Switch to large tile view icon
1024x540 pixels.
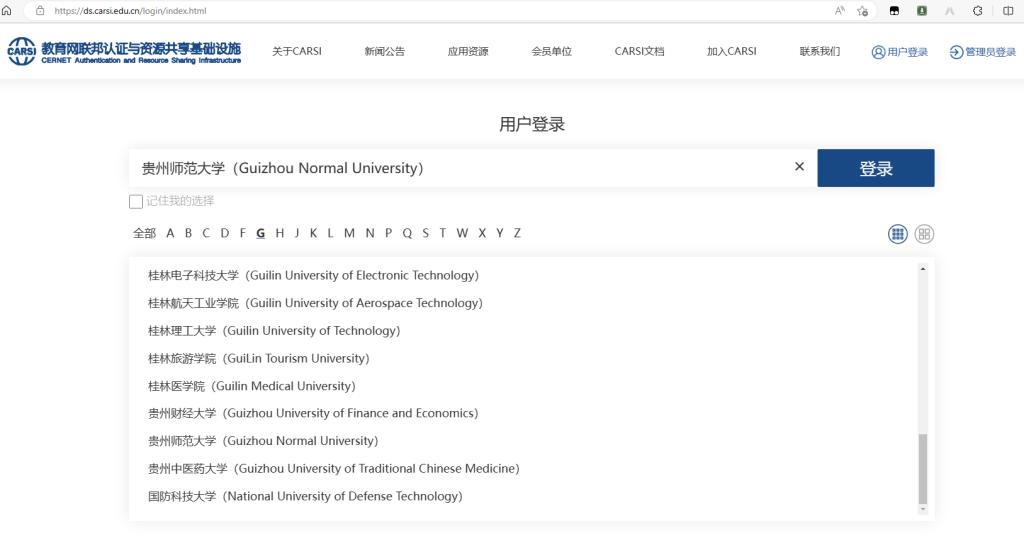click(924, 234)
